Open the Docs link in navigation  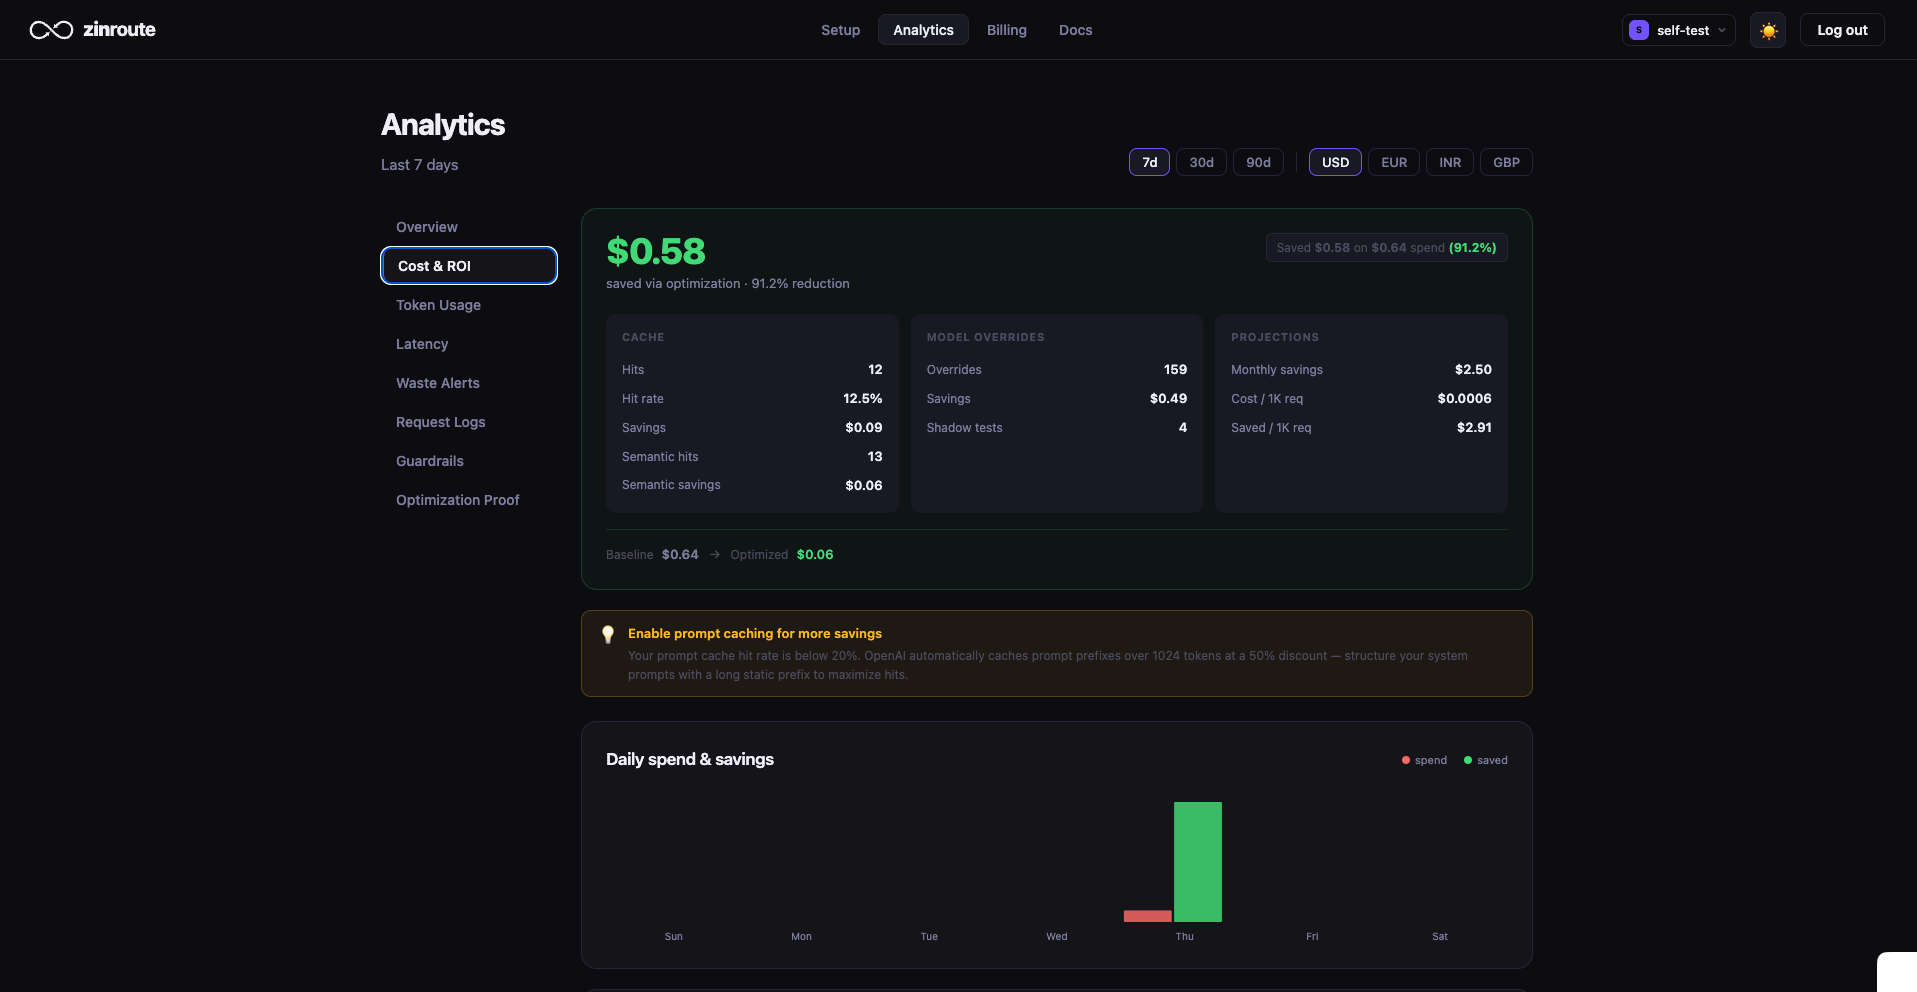click(x=1075, y=30)
